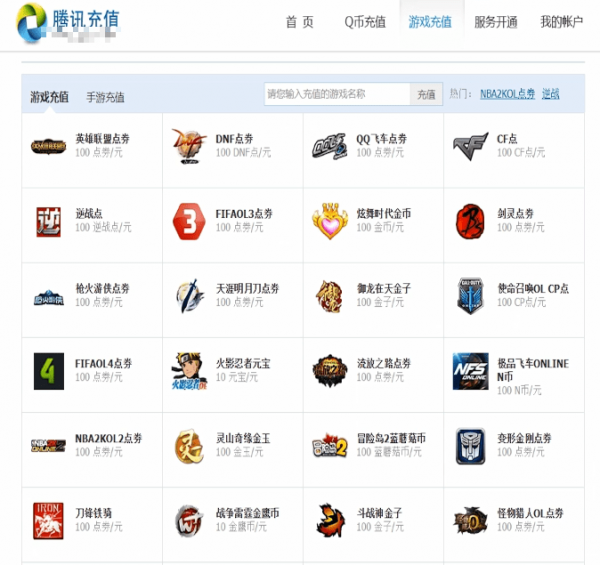Open 刀锋铁骑 title text

[94, 513]
